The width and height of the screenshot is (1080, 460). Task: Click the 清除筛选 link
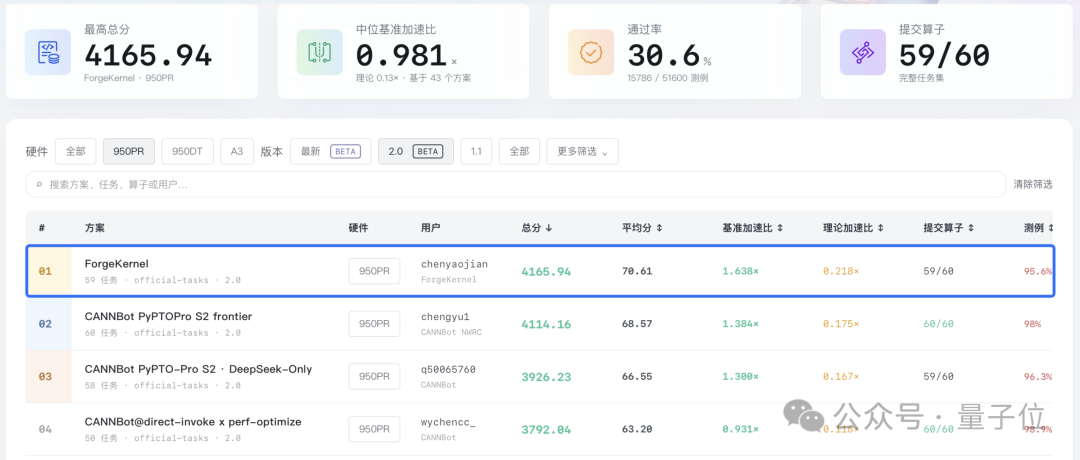pyautogui.click(x=1032, y=185)
